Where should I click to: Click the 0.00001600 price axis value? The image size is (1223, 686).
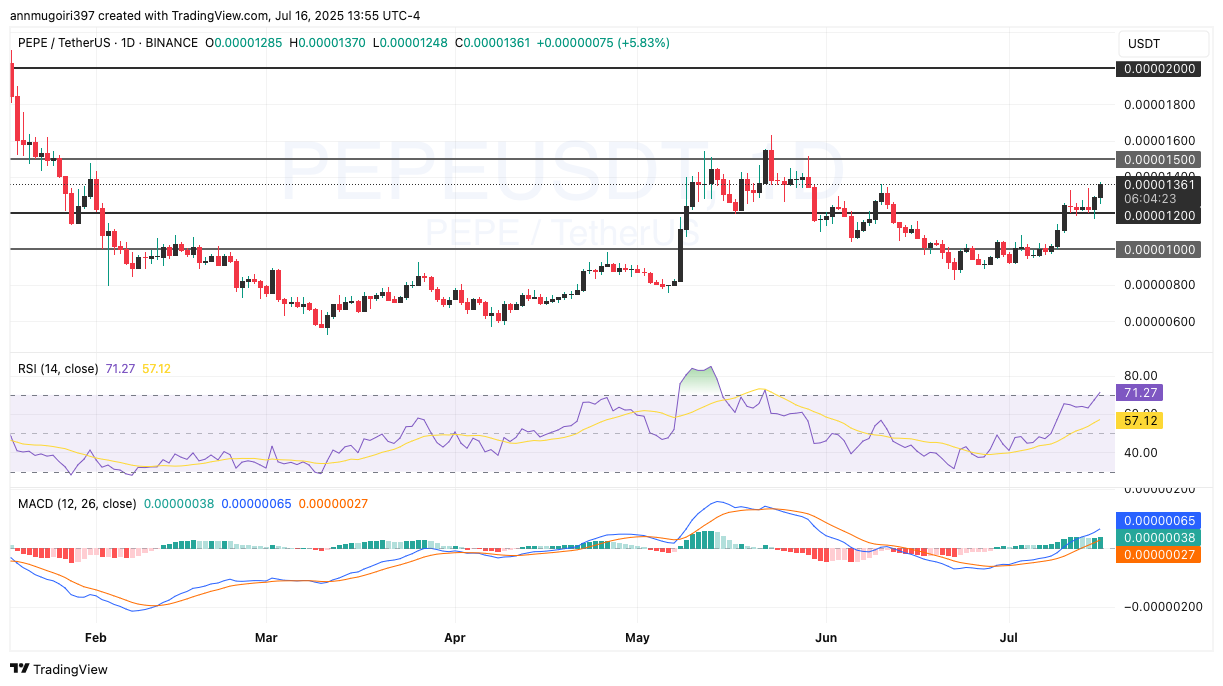coord(1160,140)
